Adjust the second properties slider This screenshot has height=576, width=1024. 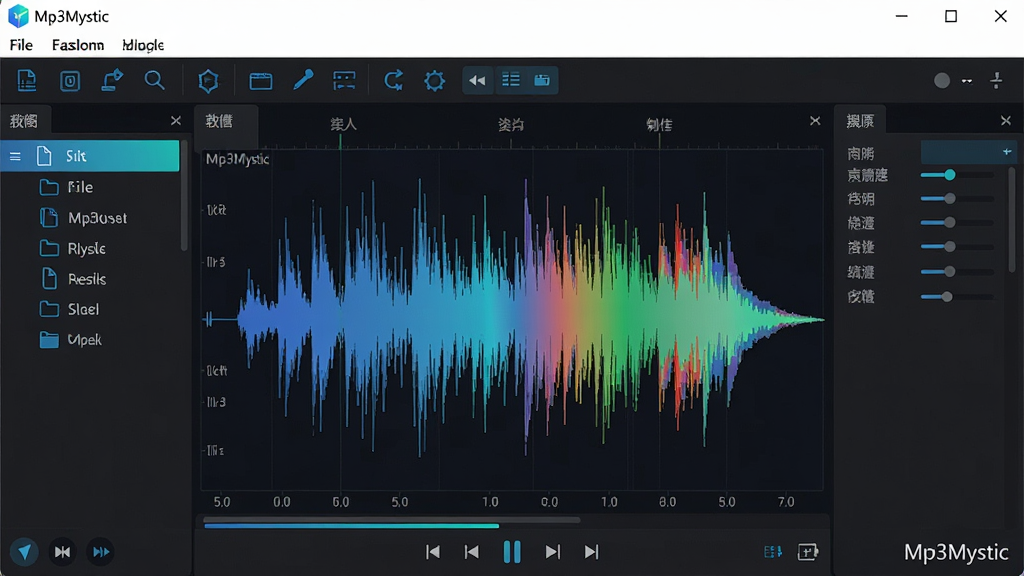[x=957, y=199]
